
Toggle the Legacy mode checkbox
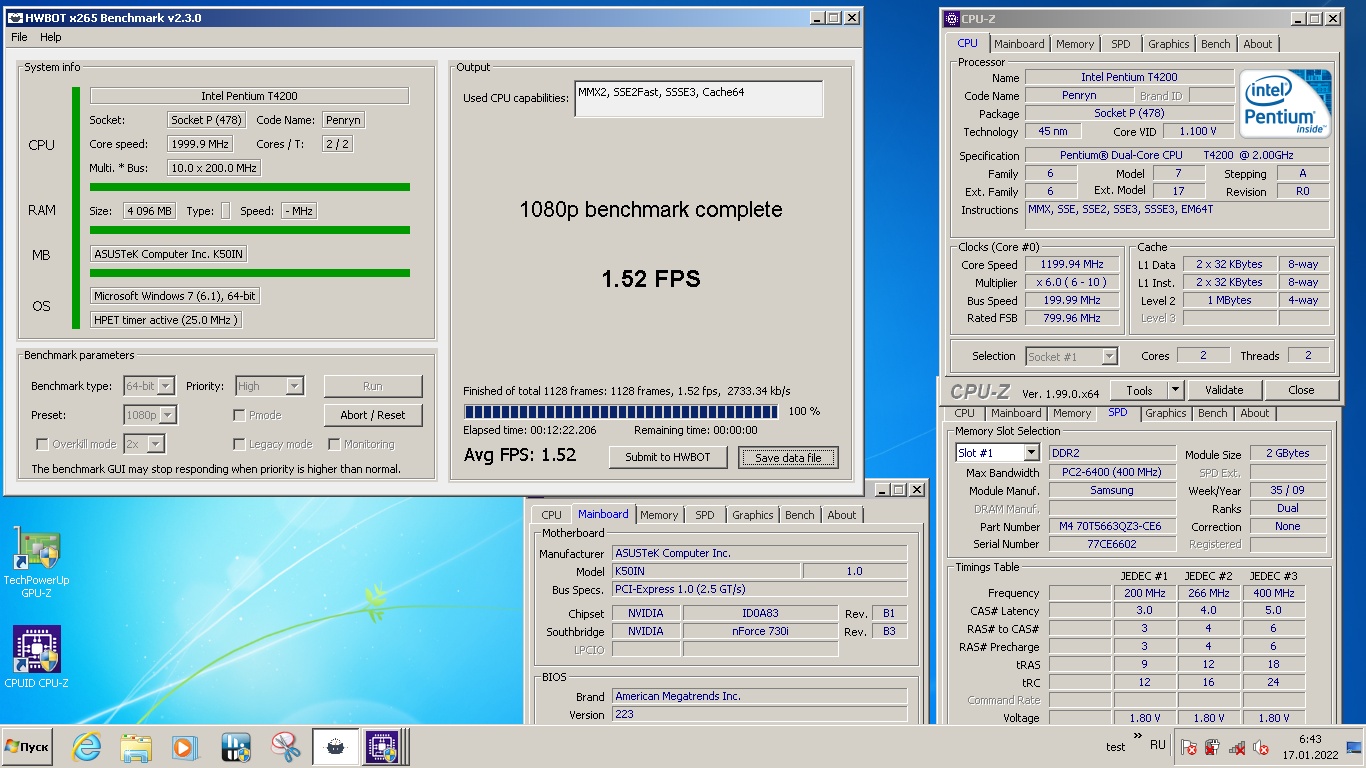[x=239, y=444]
